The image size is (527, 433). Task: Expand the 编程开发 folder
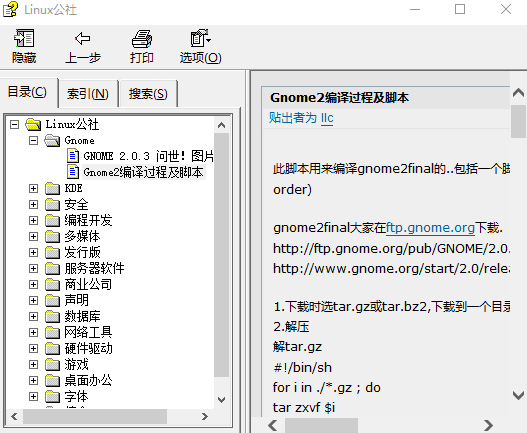tap(33, 221)
